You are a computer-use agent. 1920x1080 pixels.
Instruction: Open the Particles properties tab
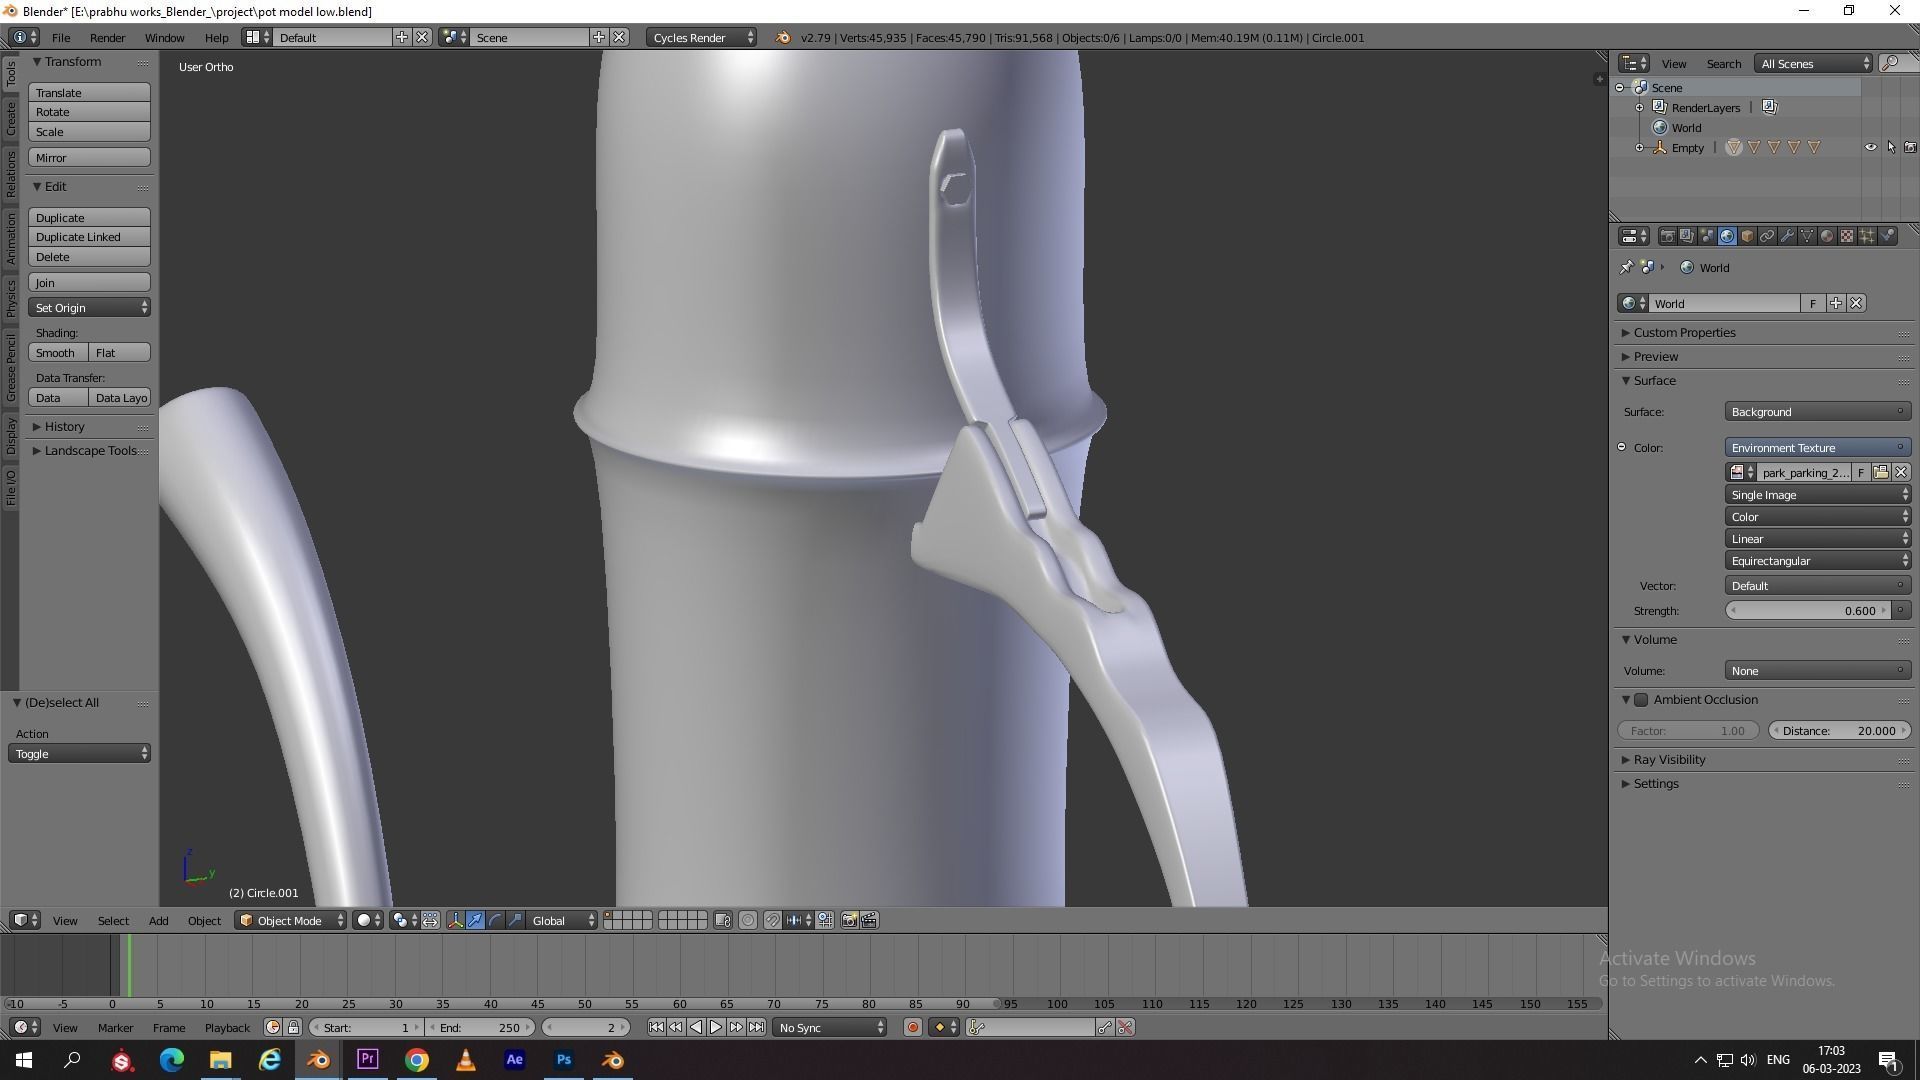tap(1867, 236)
